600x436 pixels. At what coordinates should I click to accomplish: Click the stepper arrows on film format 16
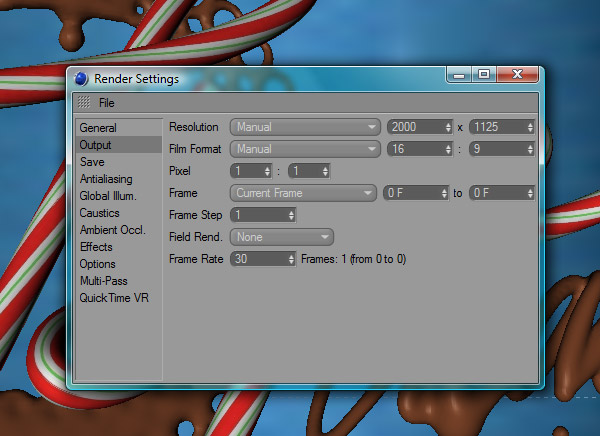pos(448,149)
